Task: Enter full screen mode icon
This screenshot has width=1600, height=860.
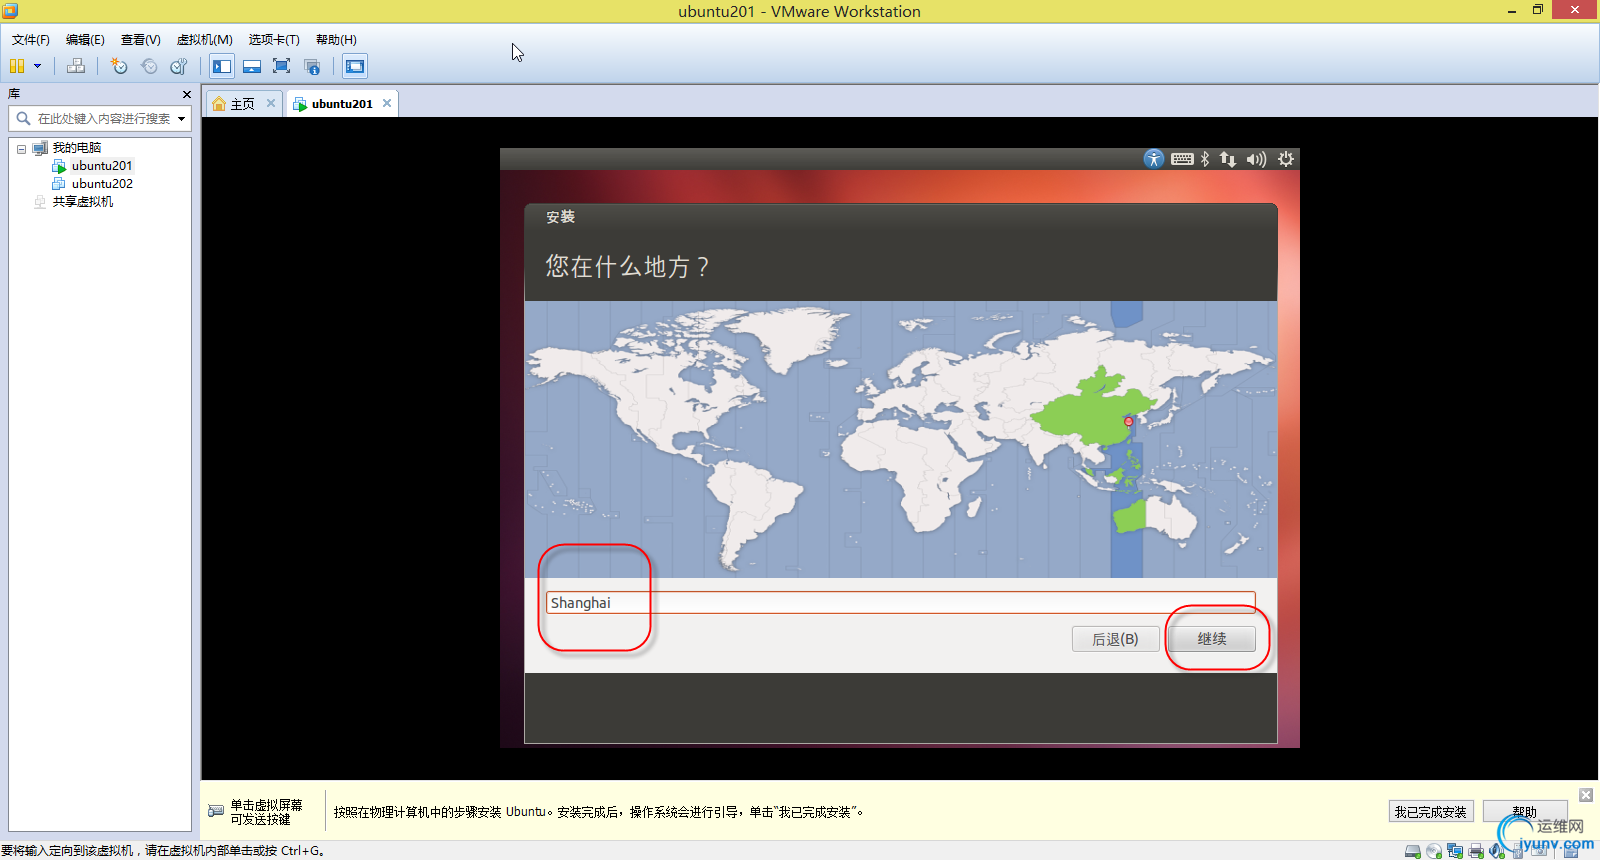Action: [282, 66]
